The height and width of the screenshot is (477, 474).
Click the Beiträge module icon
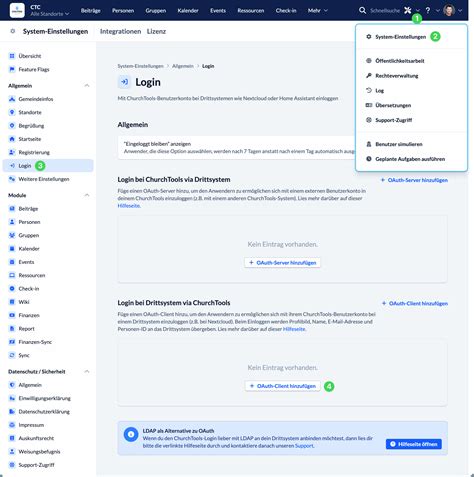coord(12,209)
